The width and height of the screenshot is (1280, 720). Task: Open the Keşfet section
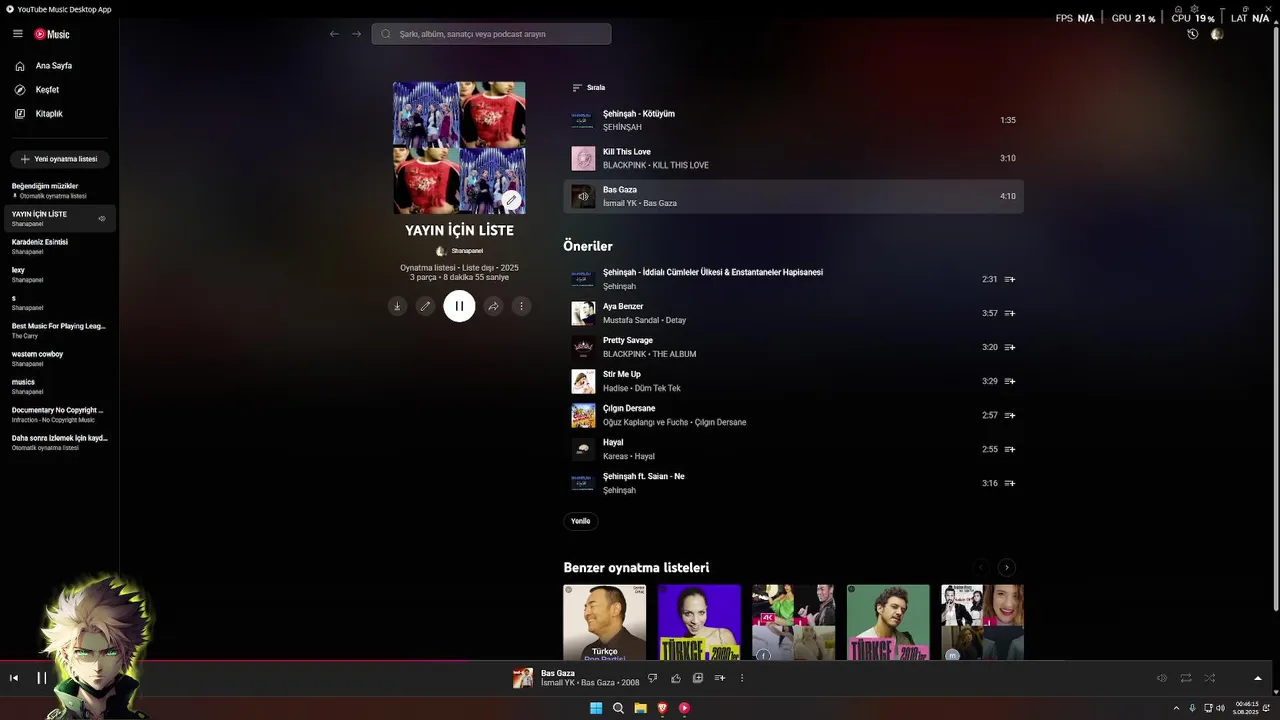point(60,90)
